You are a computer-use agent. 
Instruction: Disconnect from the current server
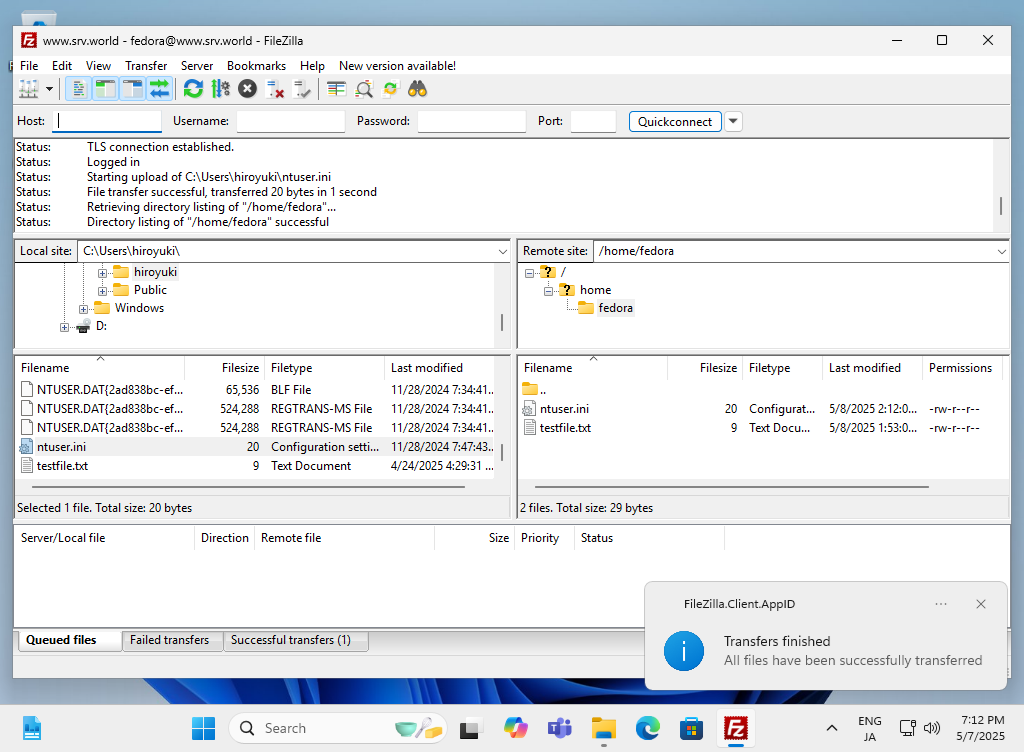pyautogui.click(x=275, y=89)
